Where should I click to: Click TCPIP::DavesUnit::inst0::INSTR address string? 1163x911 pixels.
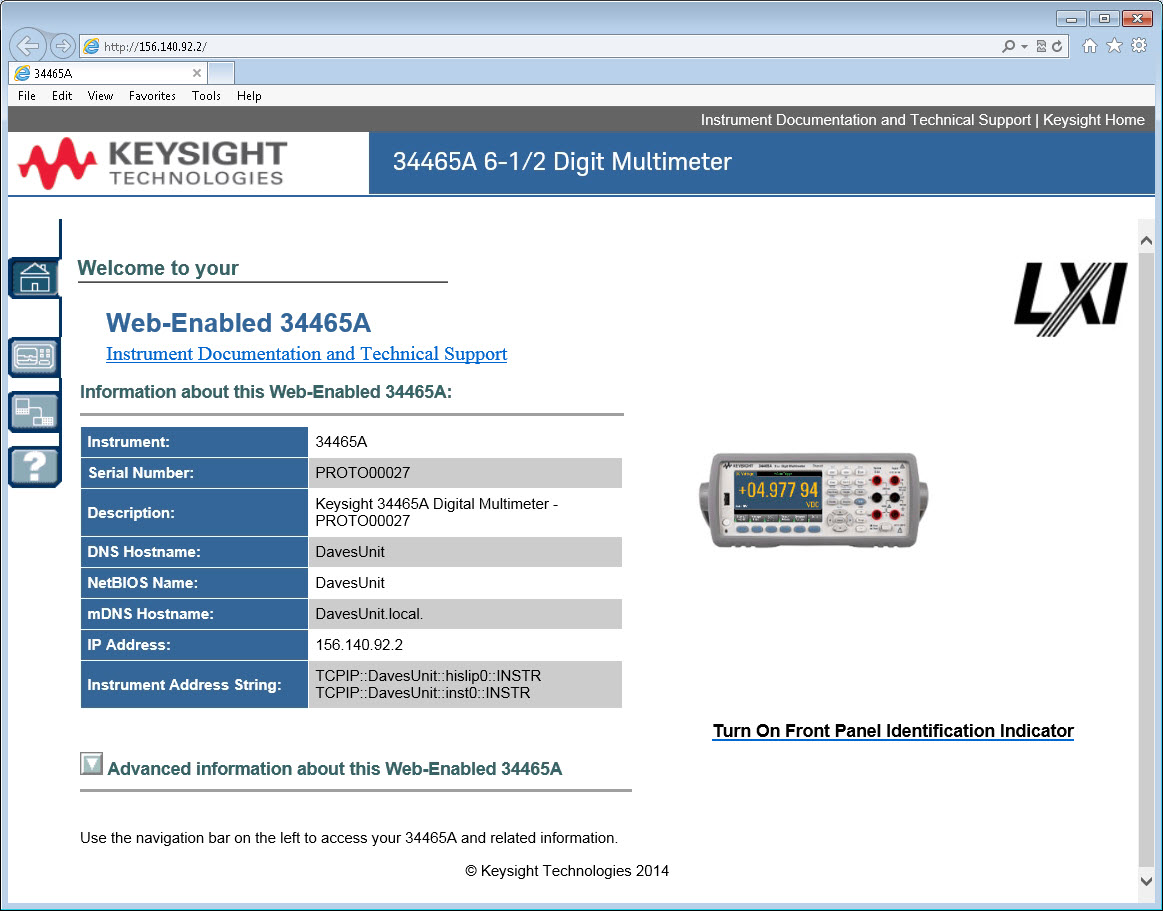pyautogui.click(x=423, y=693)
